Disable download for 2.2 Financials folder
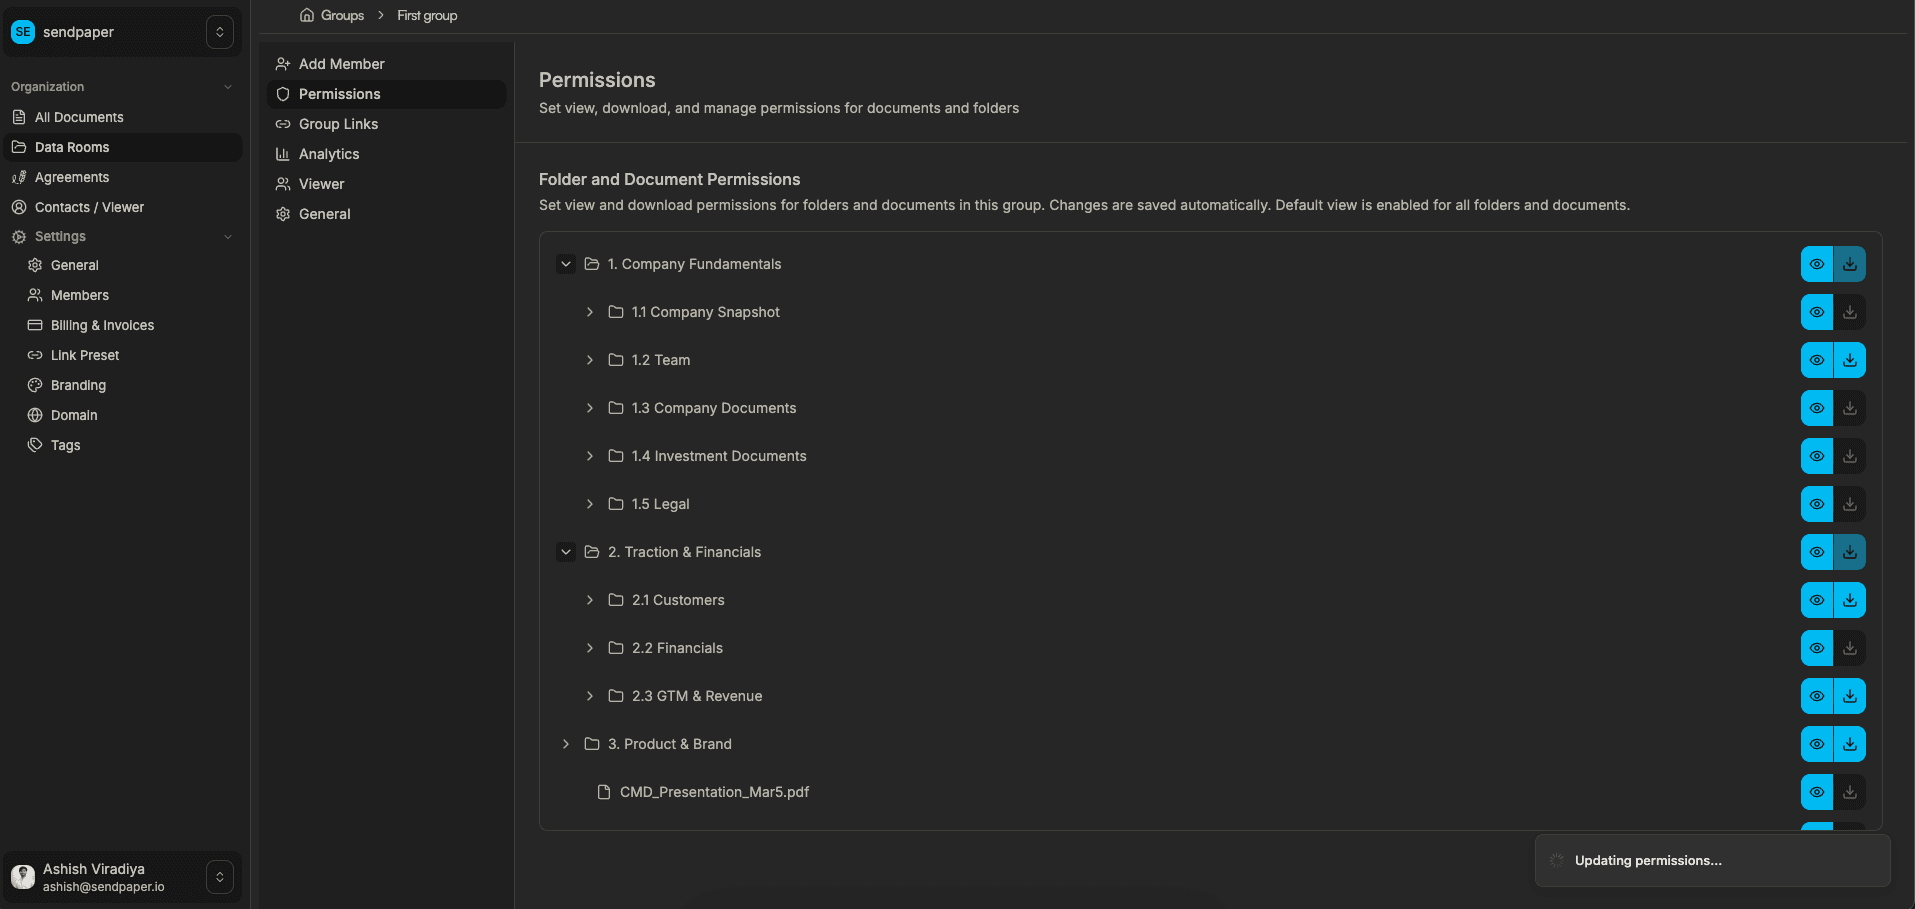 (x=1849, y=648)
